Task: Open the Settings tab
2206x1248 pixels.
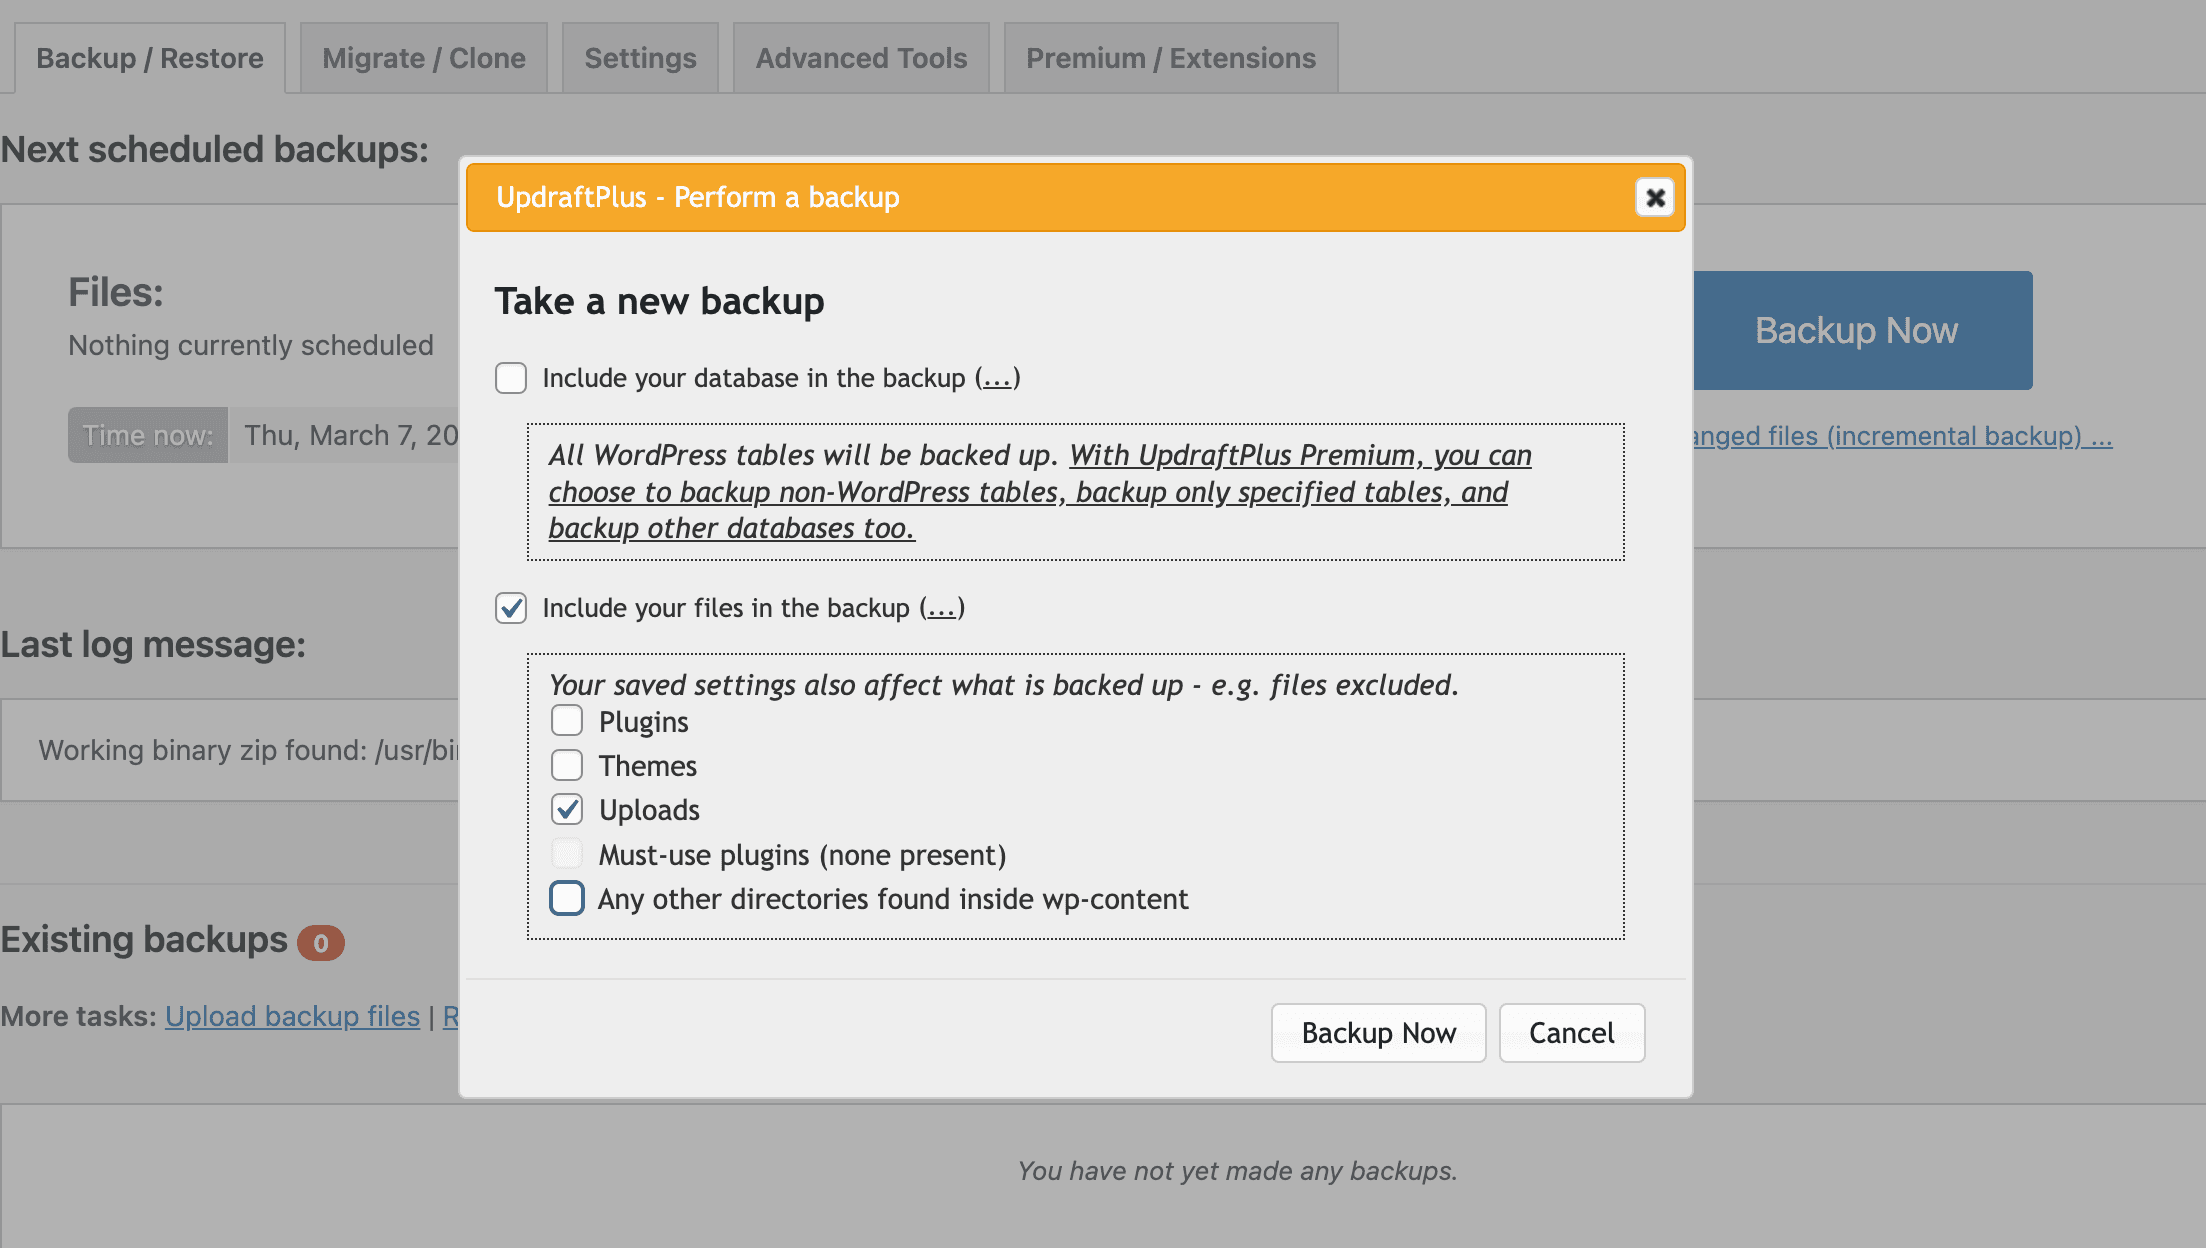Action: pyautogui.click(x=640, y=58)
